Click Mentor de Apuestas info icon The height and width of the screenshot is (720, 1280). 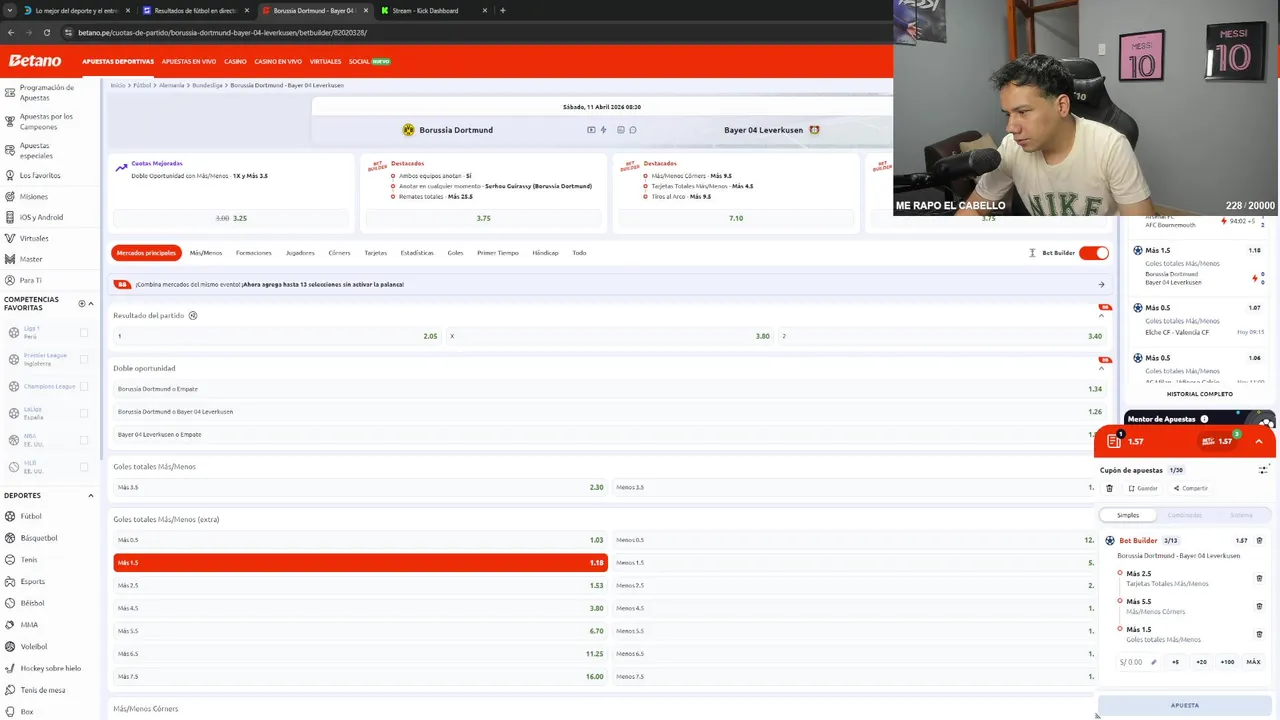click(1204, 419)
